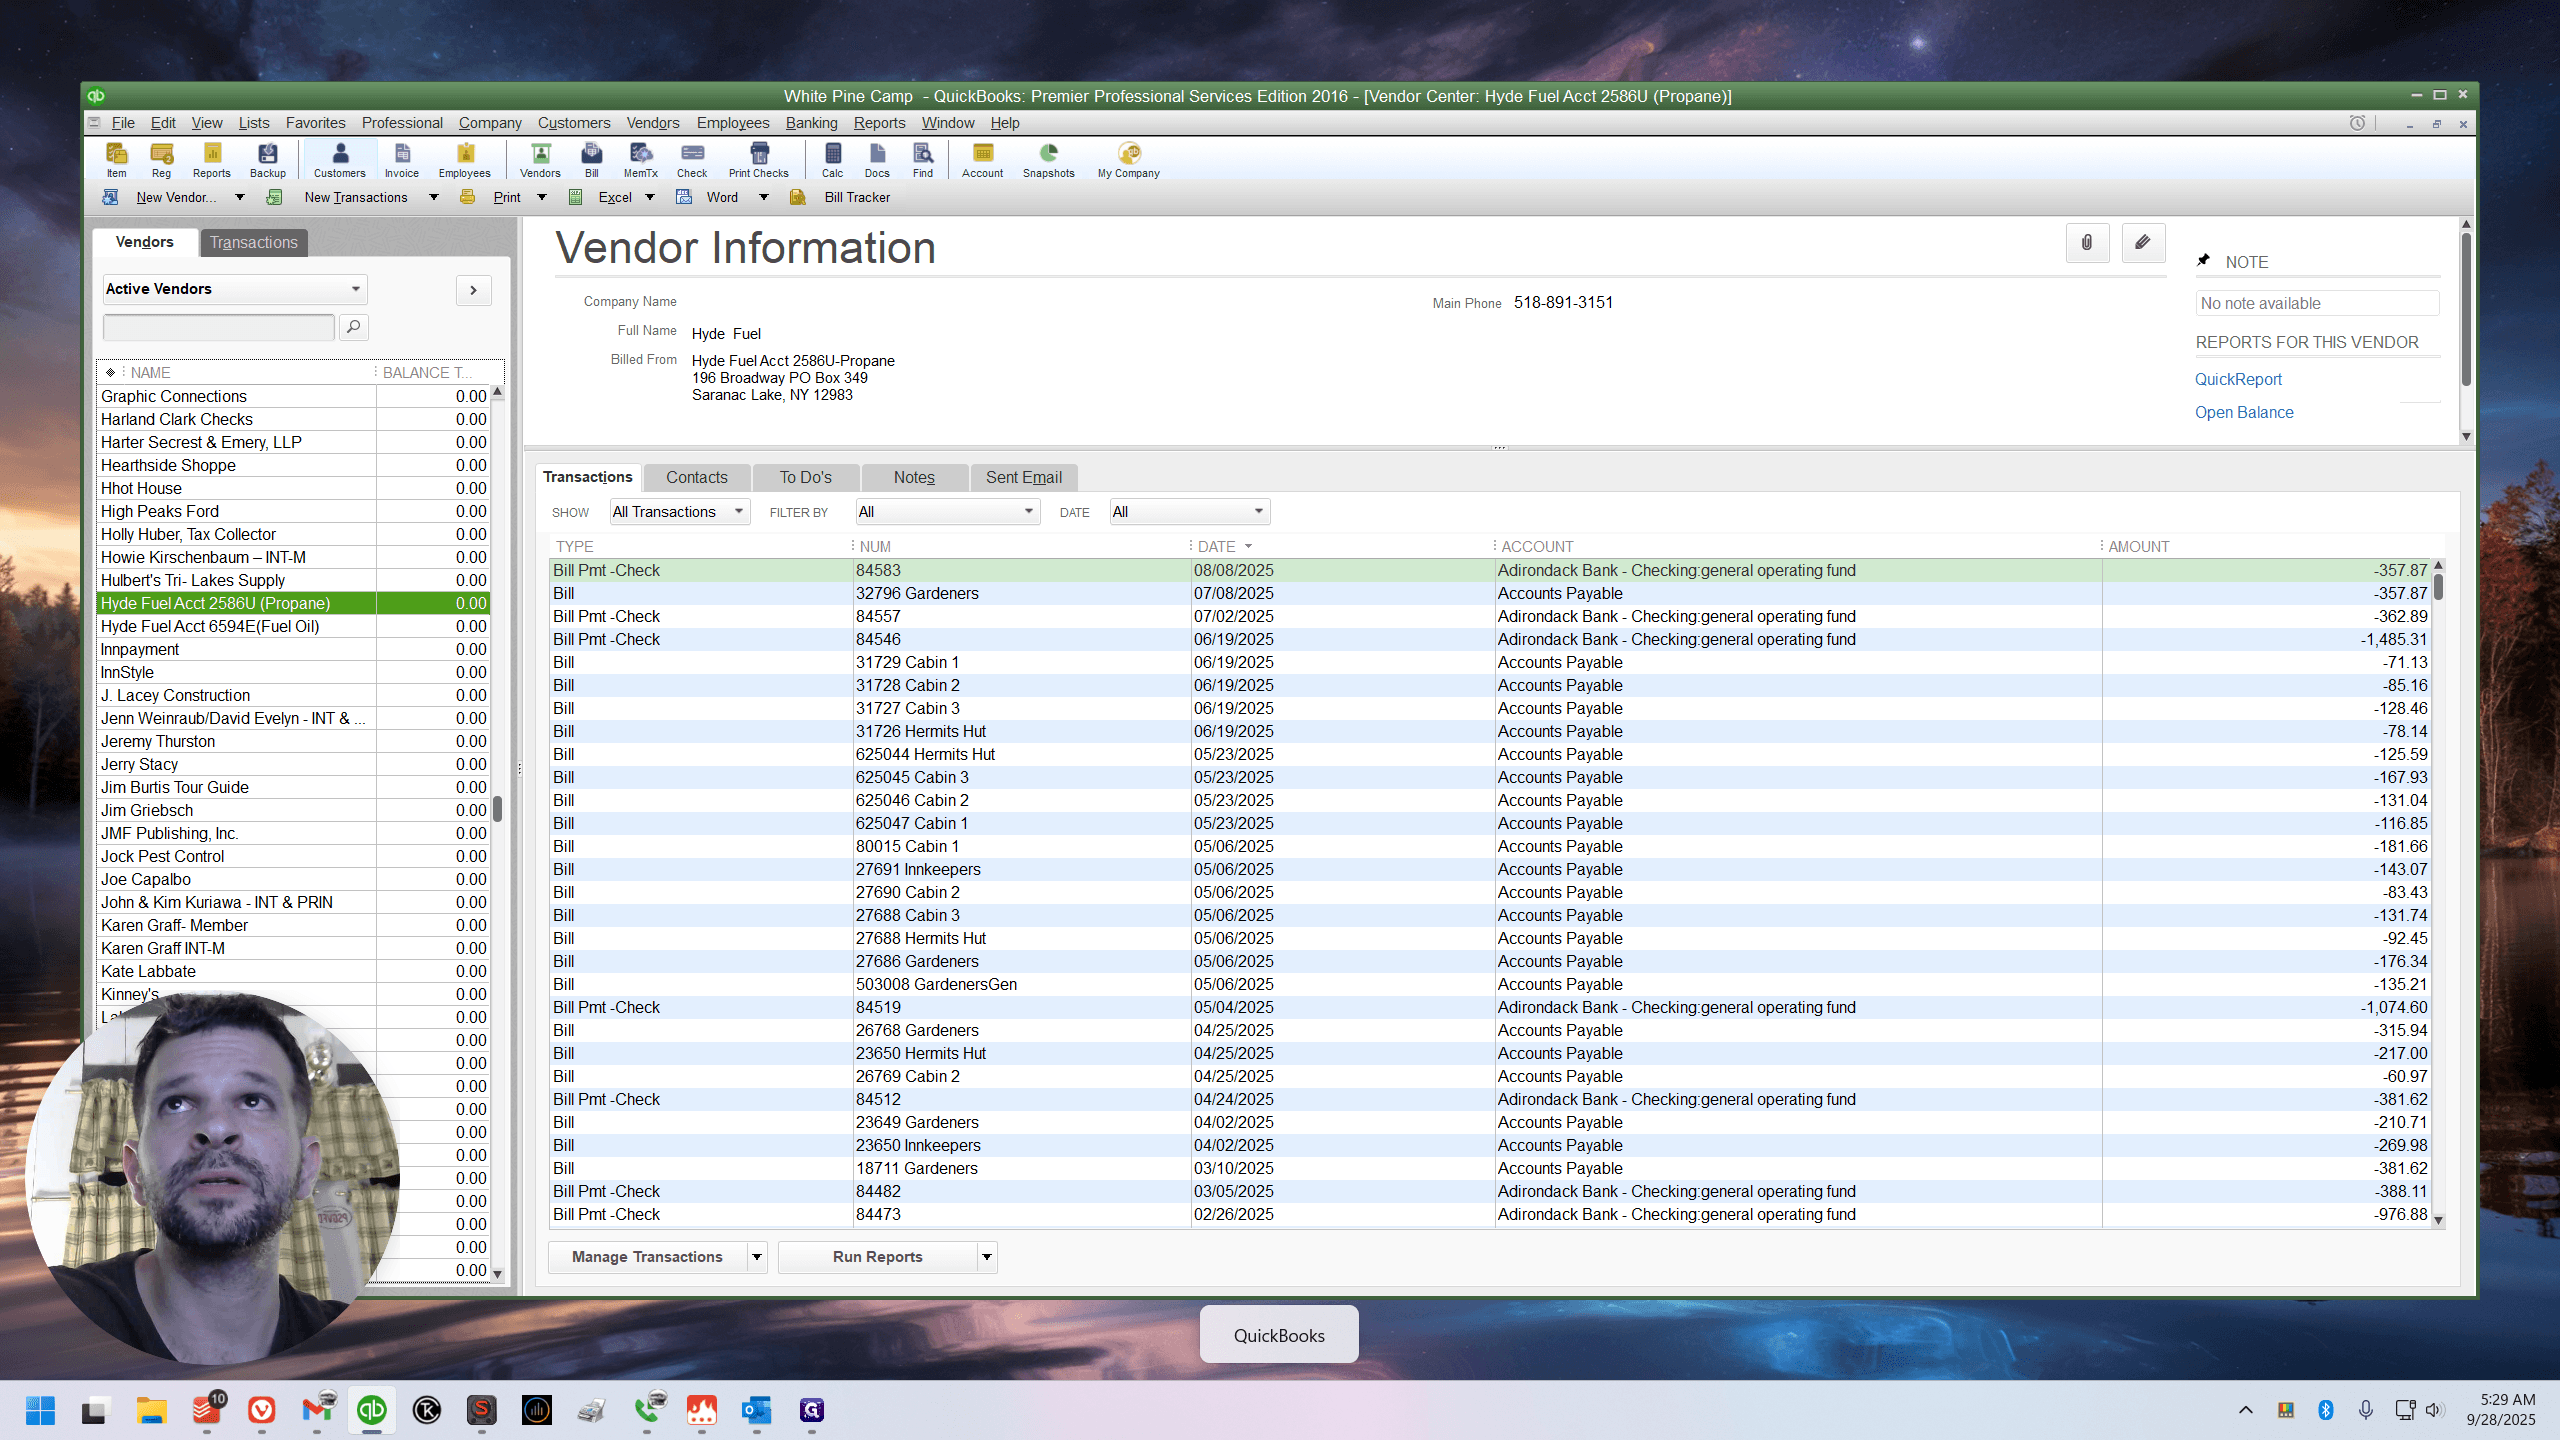Open the DATE filter dropdown
This screenshot has height=1440, width=2560.
coord(1190,512)
